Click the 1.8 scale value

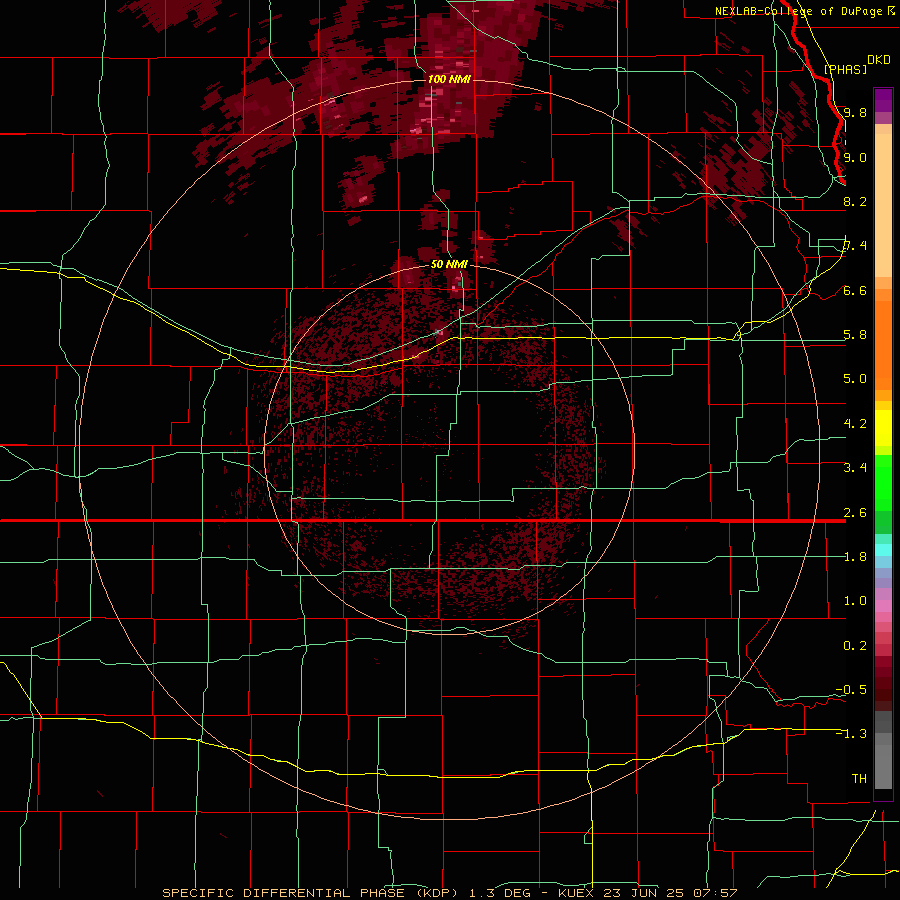855,557
